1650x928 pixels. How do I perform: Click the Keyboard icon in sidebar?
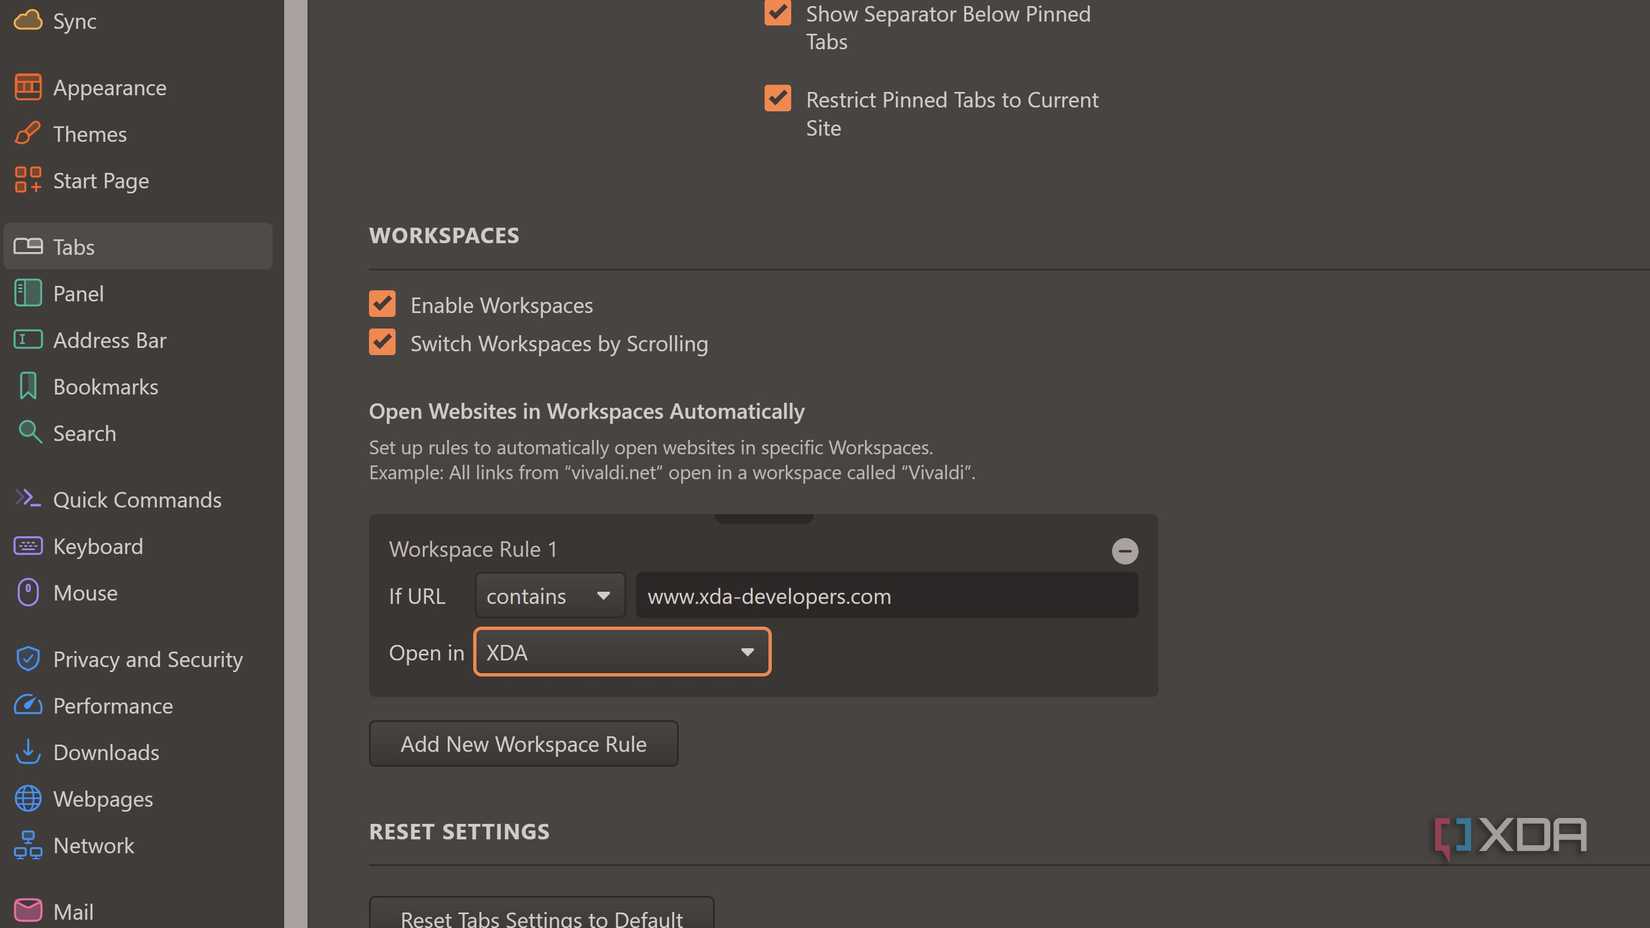pos(28,546)
